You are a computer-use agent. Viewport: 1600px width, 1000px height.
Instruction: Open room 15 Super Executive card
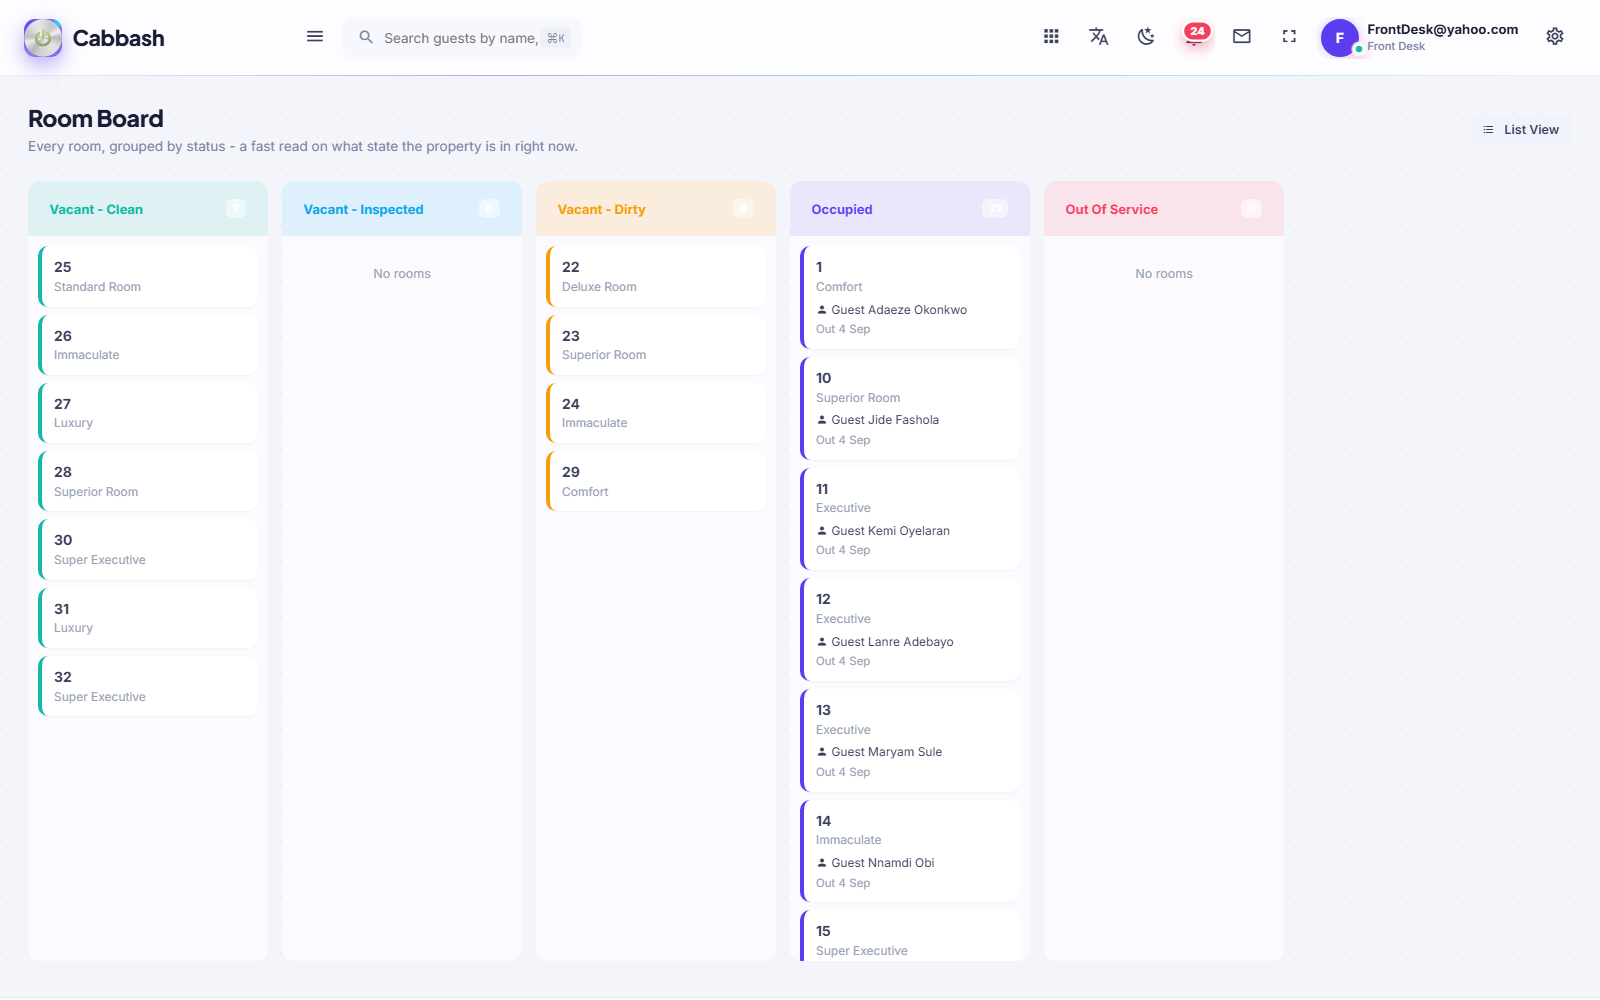point(910,936)
